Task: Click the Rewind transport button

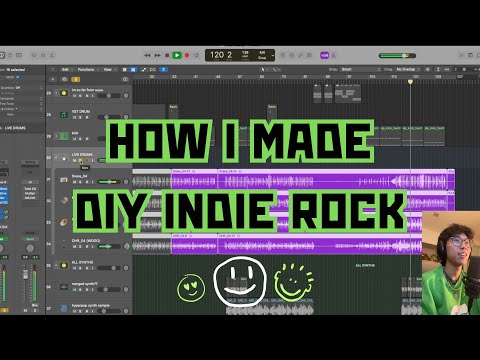Action: (x=147, y=55)
